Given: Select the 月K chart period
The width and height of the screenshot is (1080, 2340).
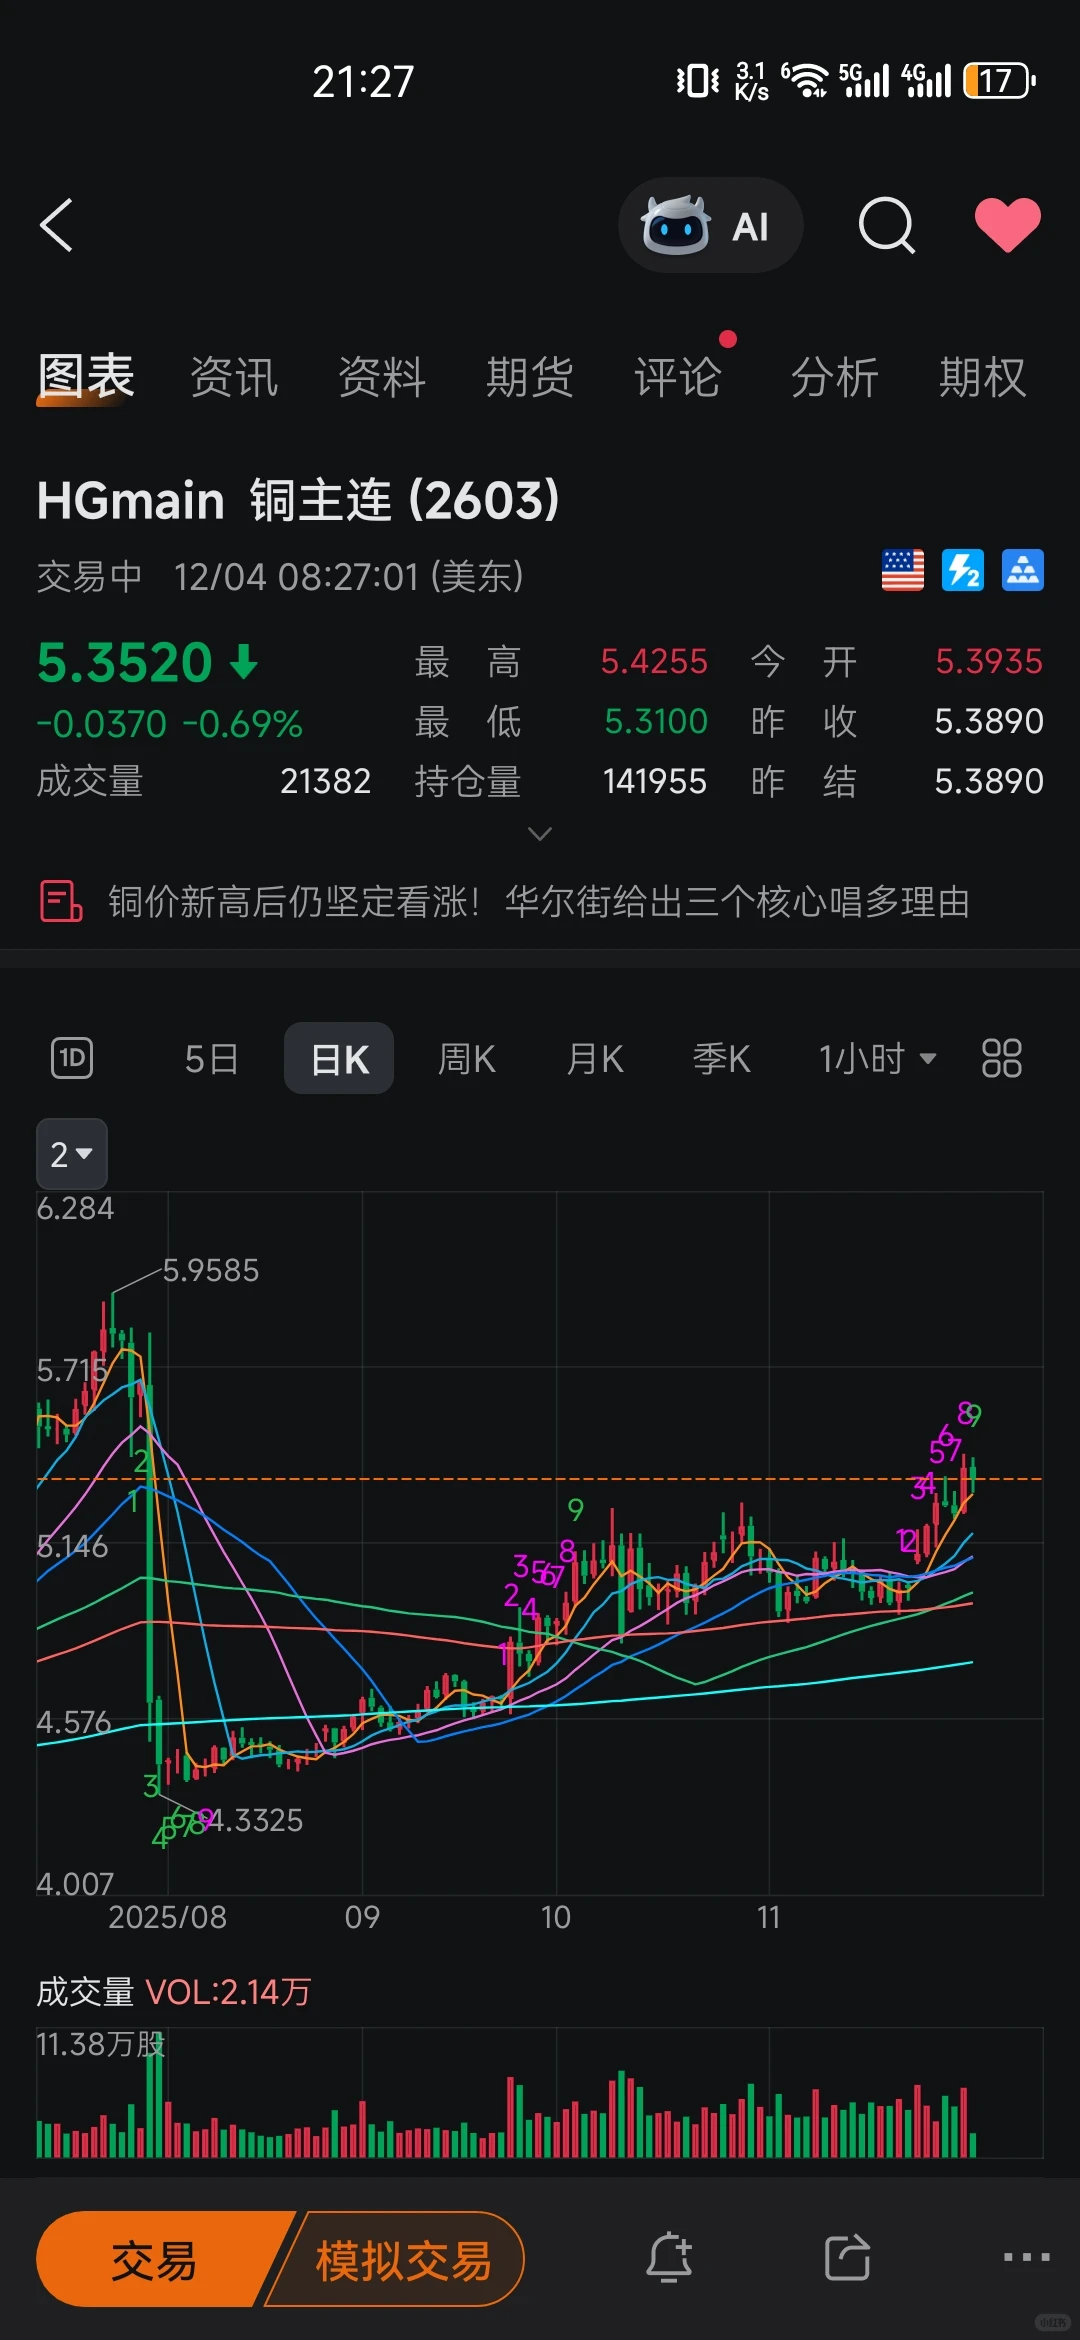Looking at the screenshot, I should click(595, 1058).
